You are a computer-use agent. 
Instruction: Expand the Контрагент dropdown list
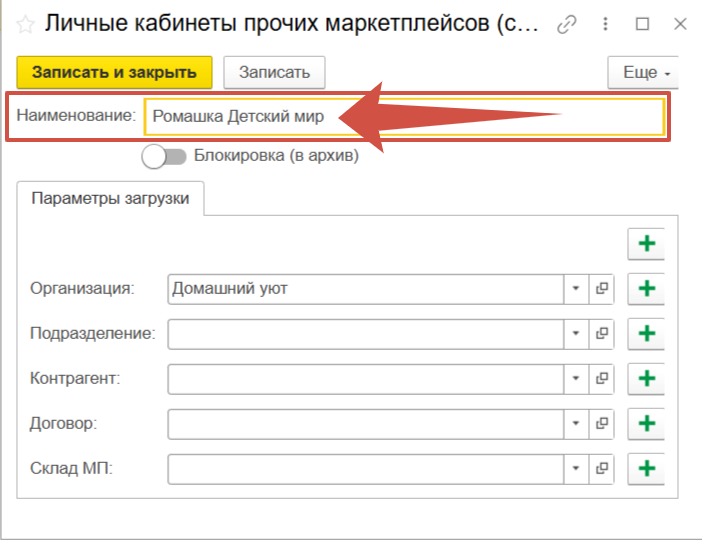pyautogui.click(x=576, y=379)
